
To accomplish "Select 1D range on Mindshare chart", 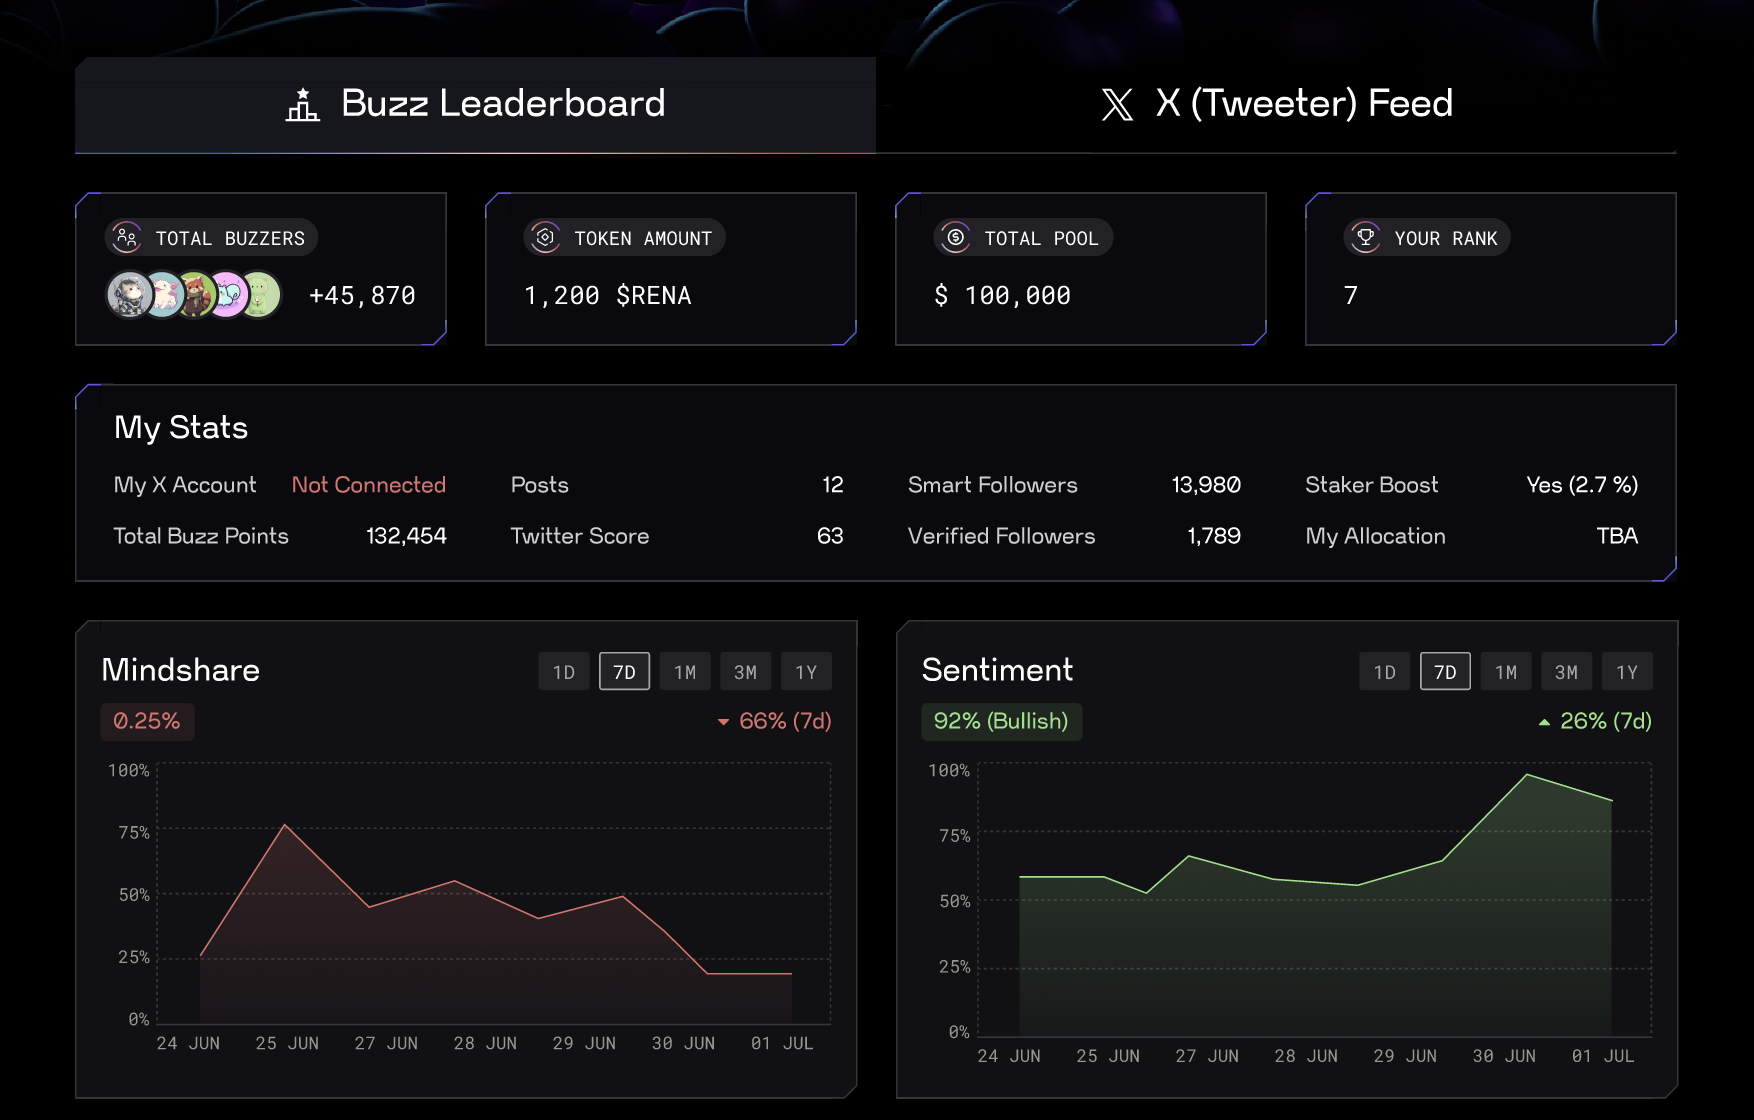I will tap(564, 672).
